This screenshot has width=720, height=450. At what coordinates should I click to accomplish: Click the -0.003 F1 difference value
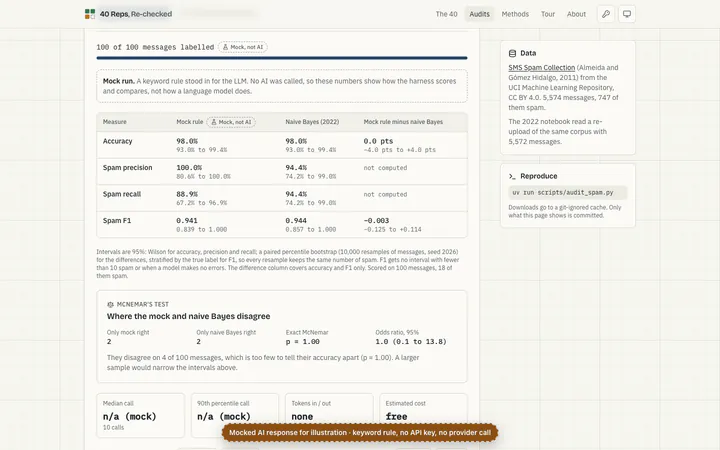pos(376,221)
